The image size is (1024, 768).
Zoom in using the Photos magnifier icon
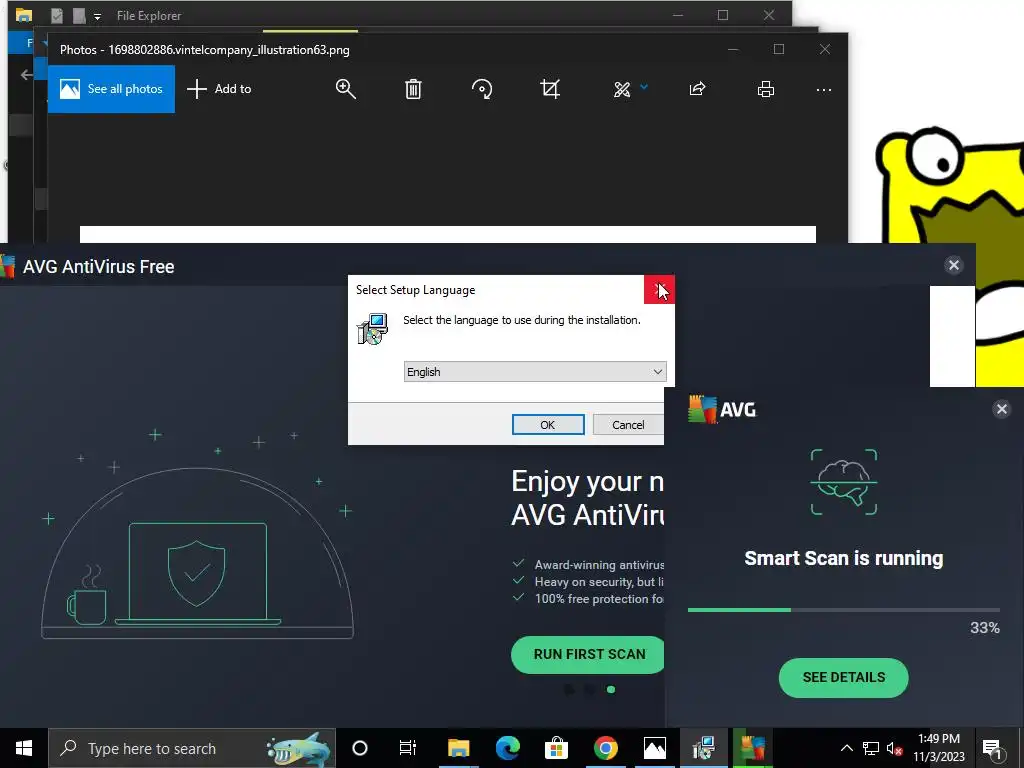click(345, 89)
